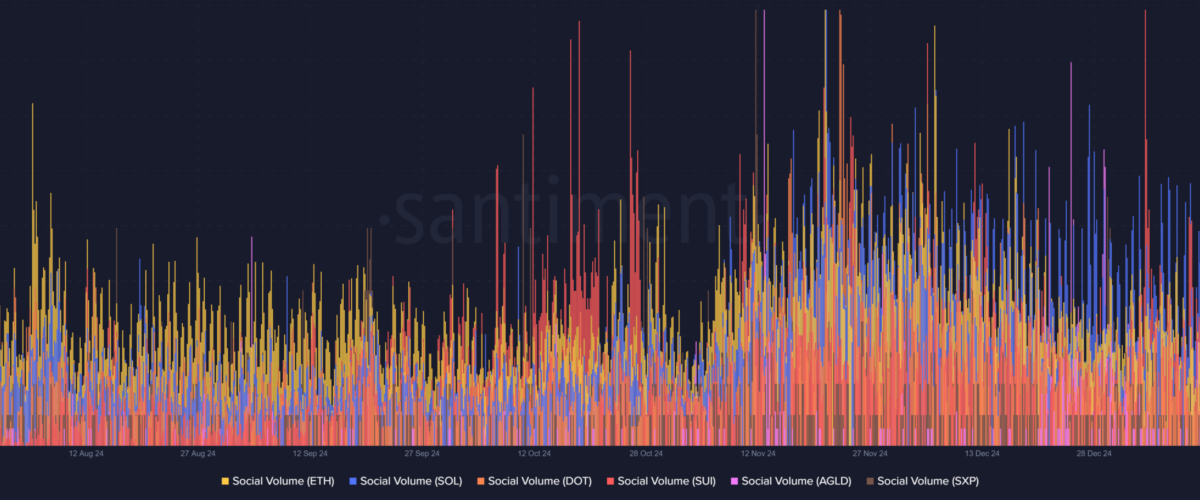The height and width of the screenshot is (500, 1200).
Task: Click the yellow ETH legend color square
Action: [225, 481]
